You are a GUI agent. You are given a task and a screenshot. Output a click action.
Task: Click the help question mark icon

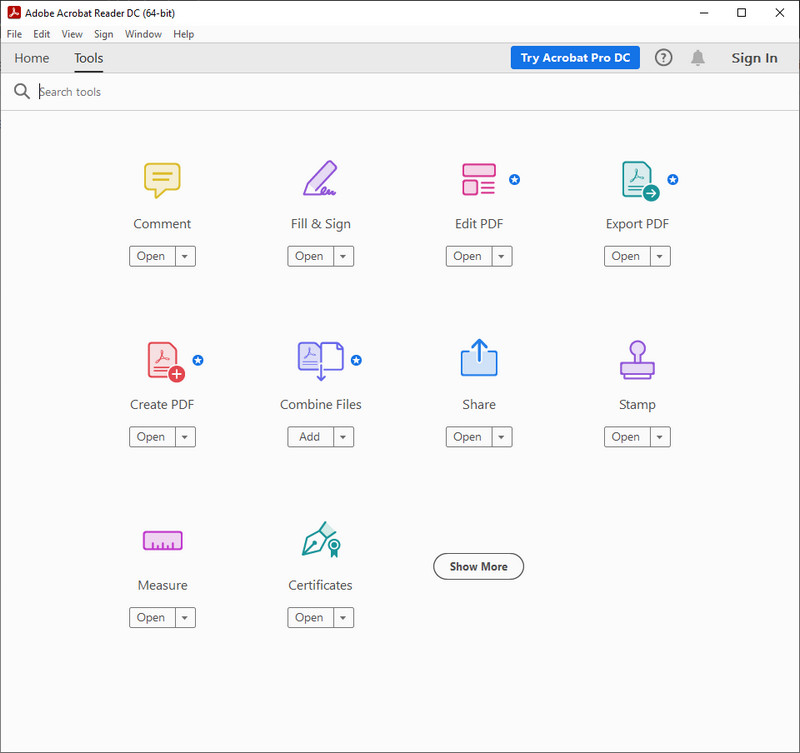pyautogui.click(x=664, y=58)
